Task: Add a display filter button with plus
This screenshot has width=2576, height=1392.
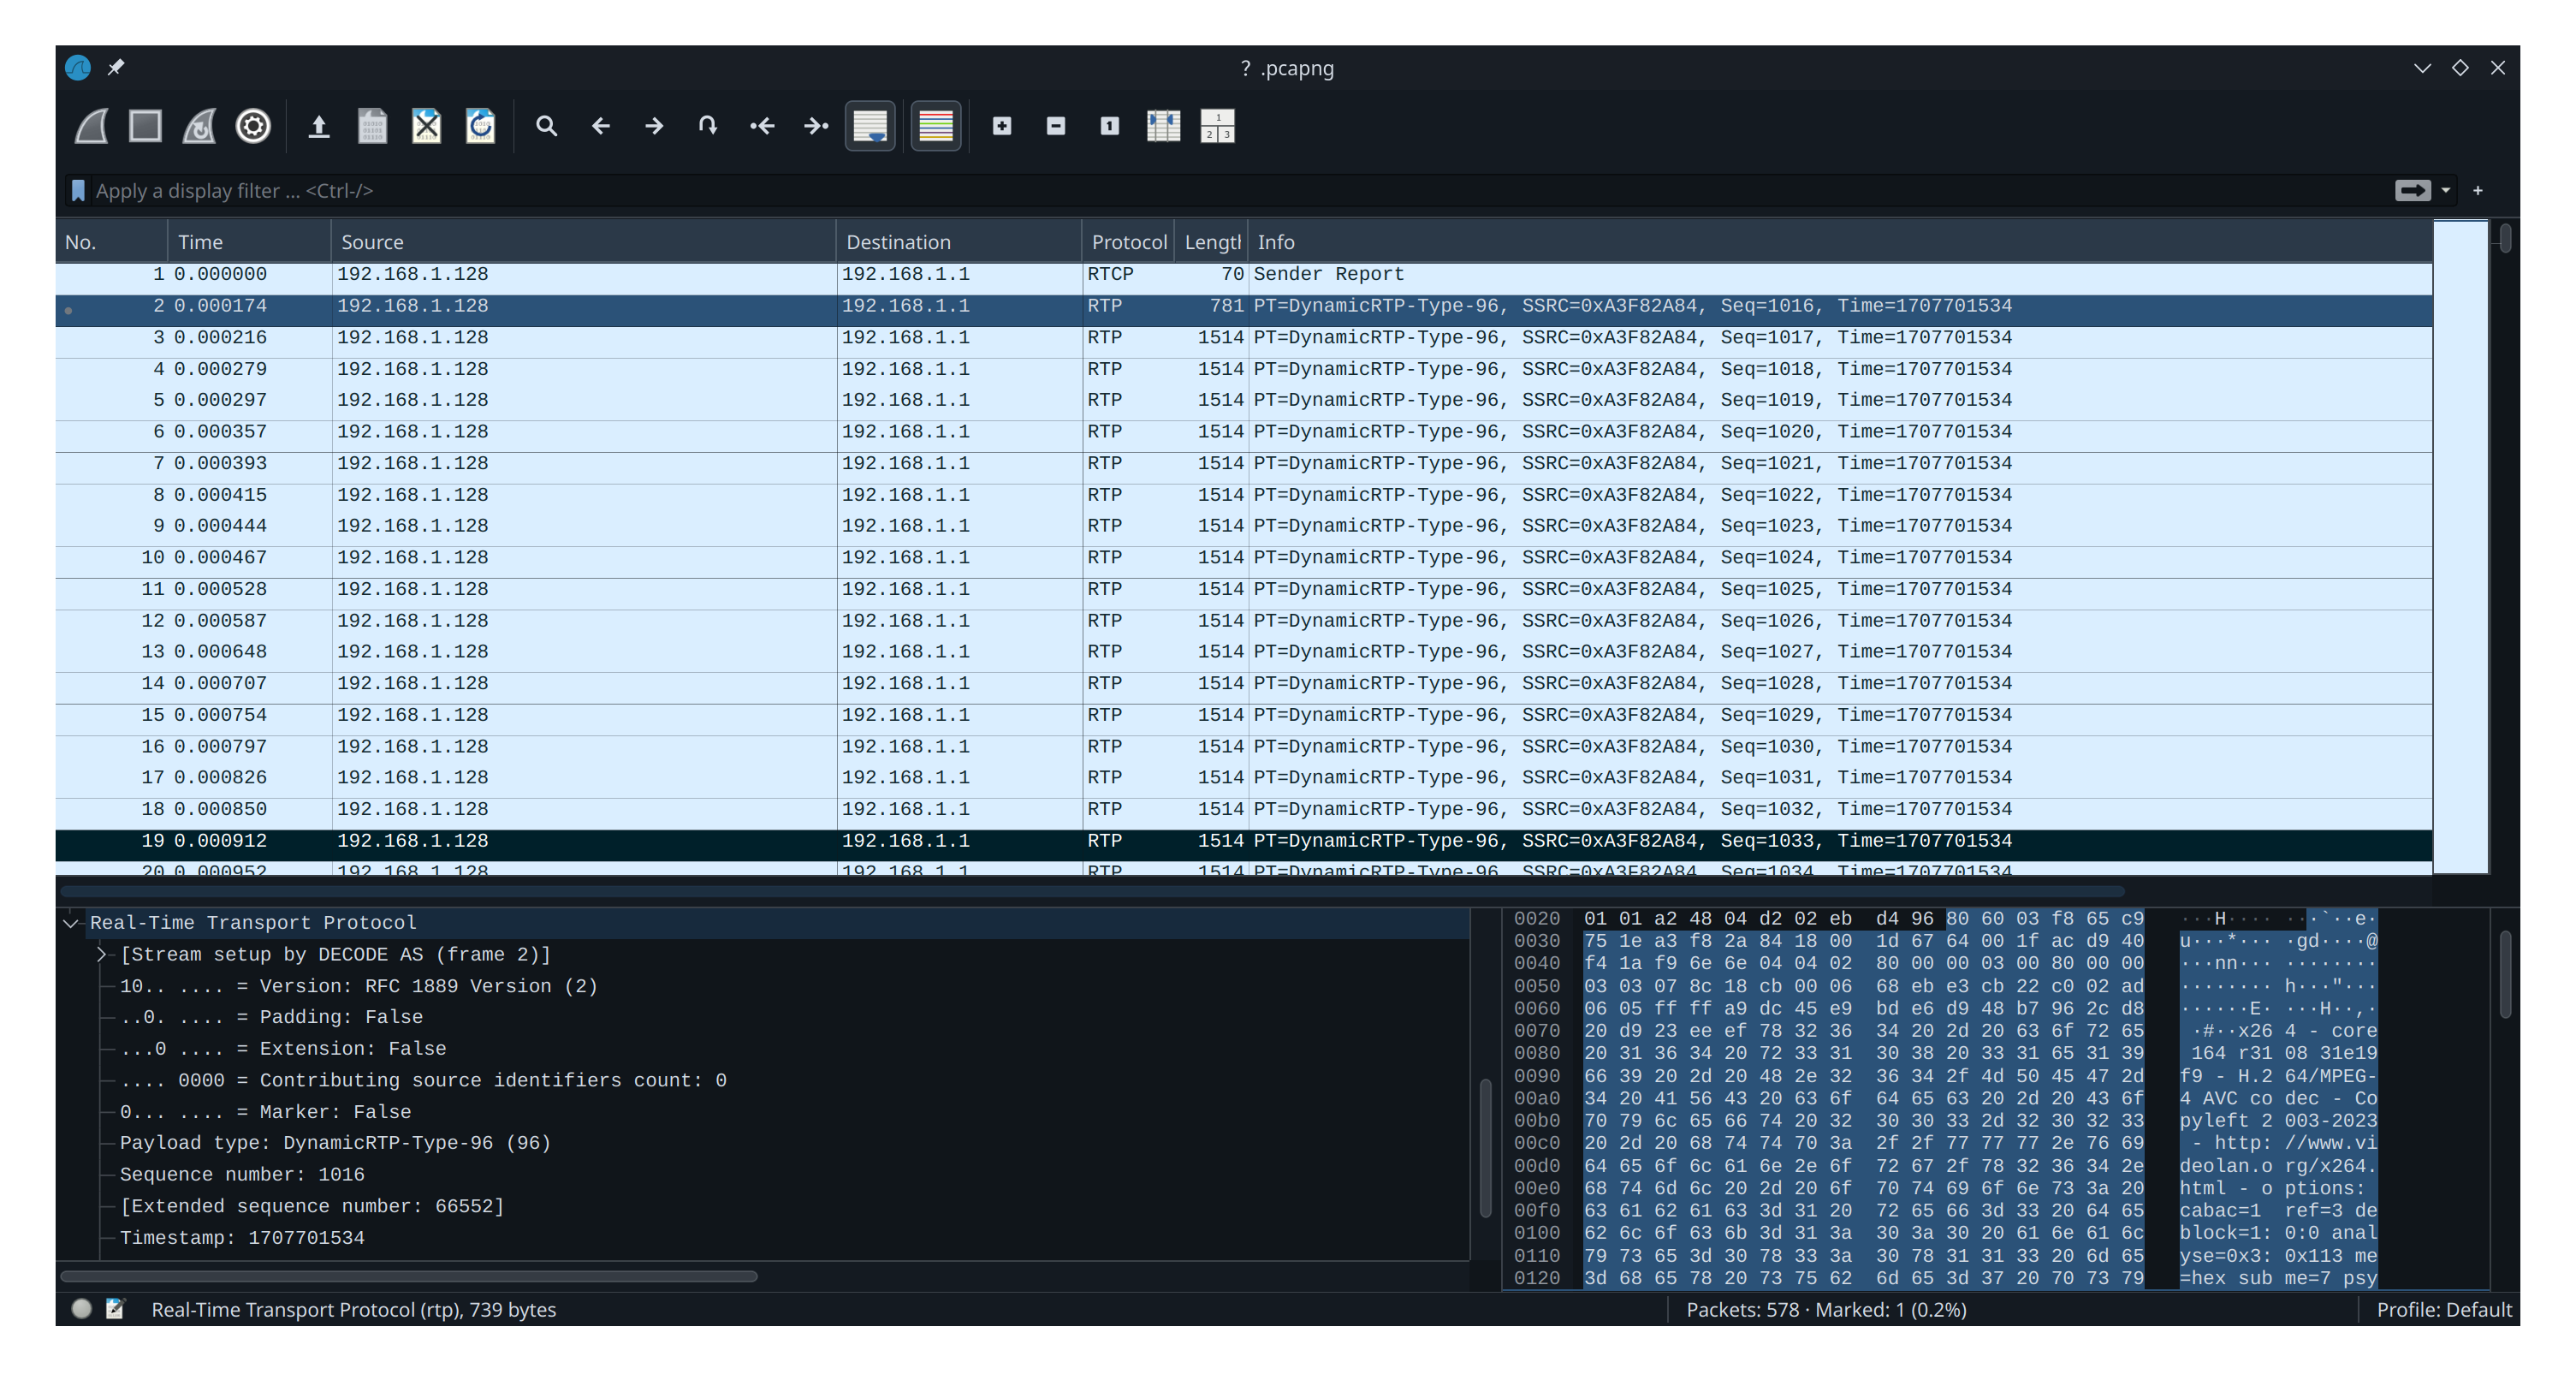Action: coord(2478,190)
